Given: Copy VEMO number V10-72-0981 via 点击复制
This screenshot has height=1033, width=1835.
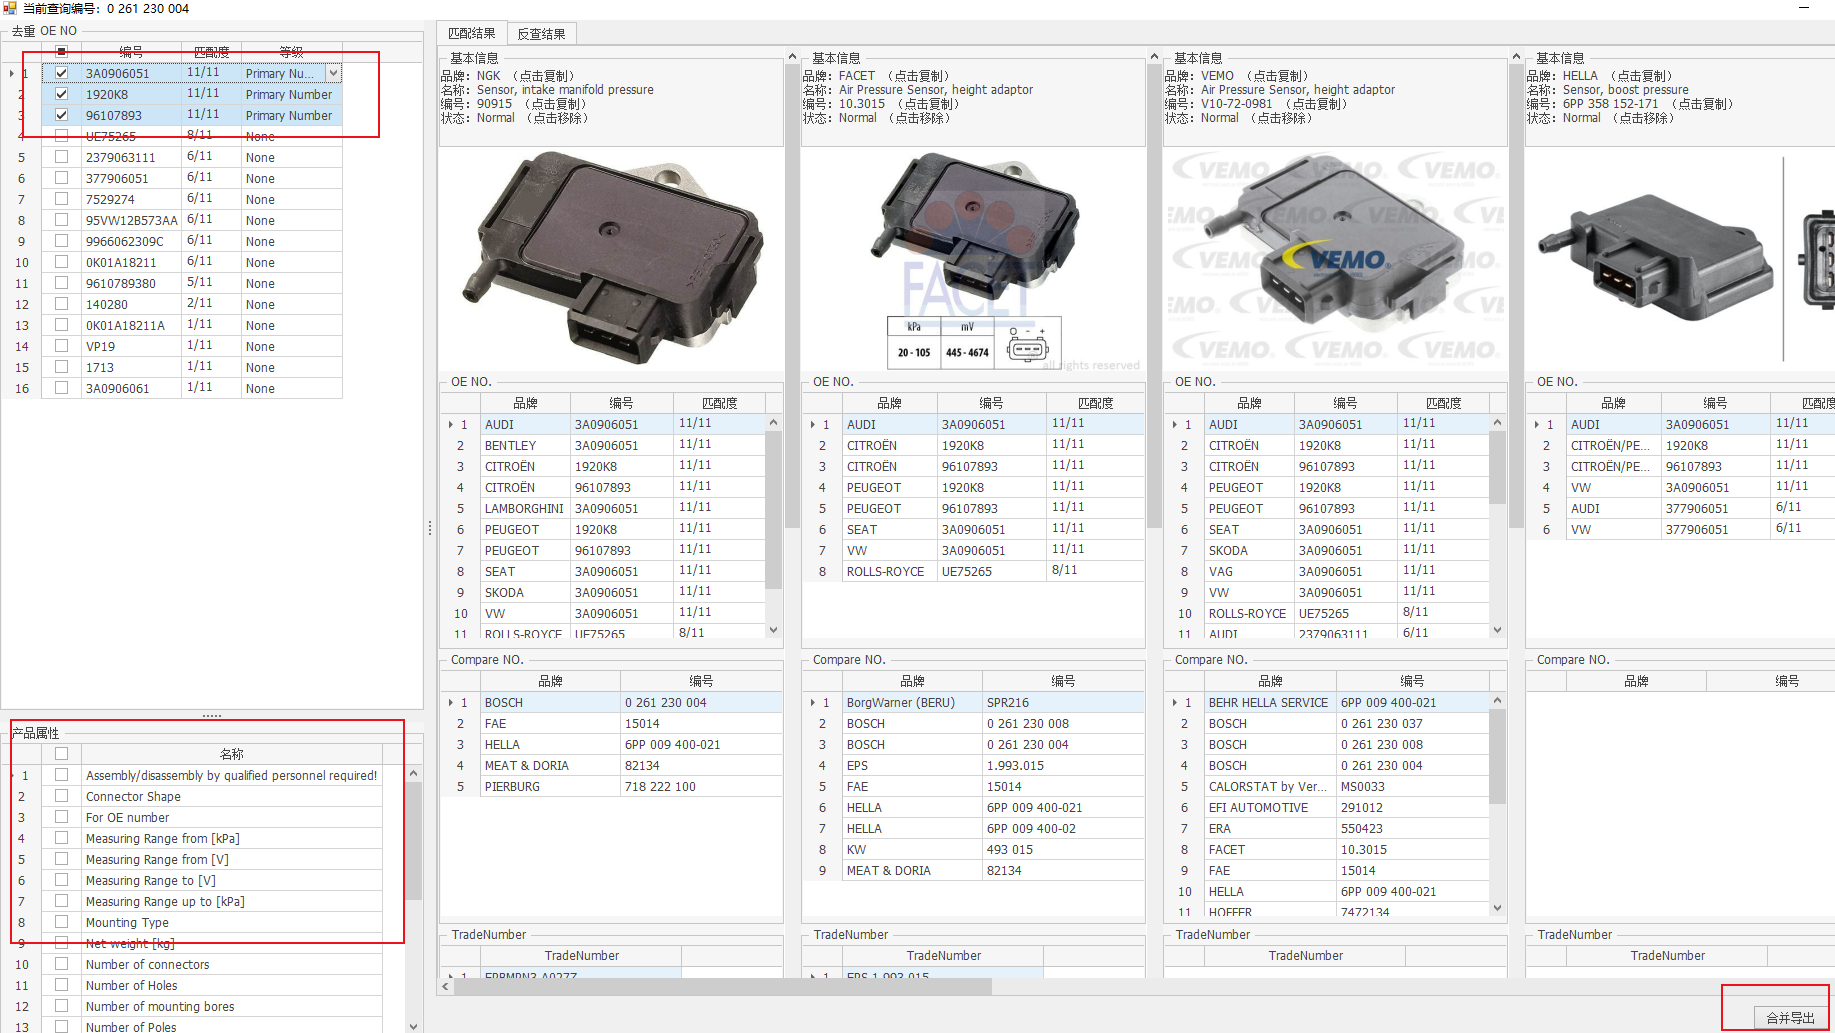Looking at the screenshot, I should point(1315,104).
